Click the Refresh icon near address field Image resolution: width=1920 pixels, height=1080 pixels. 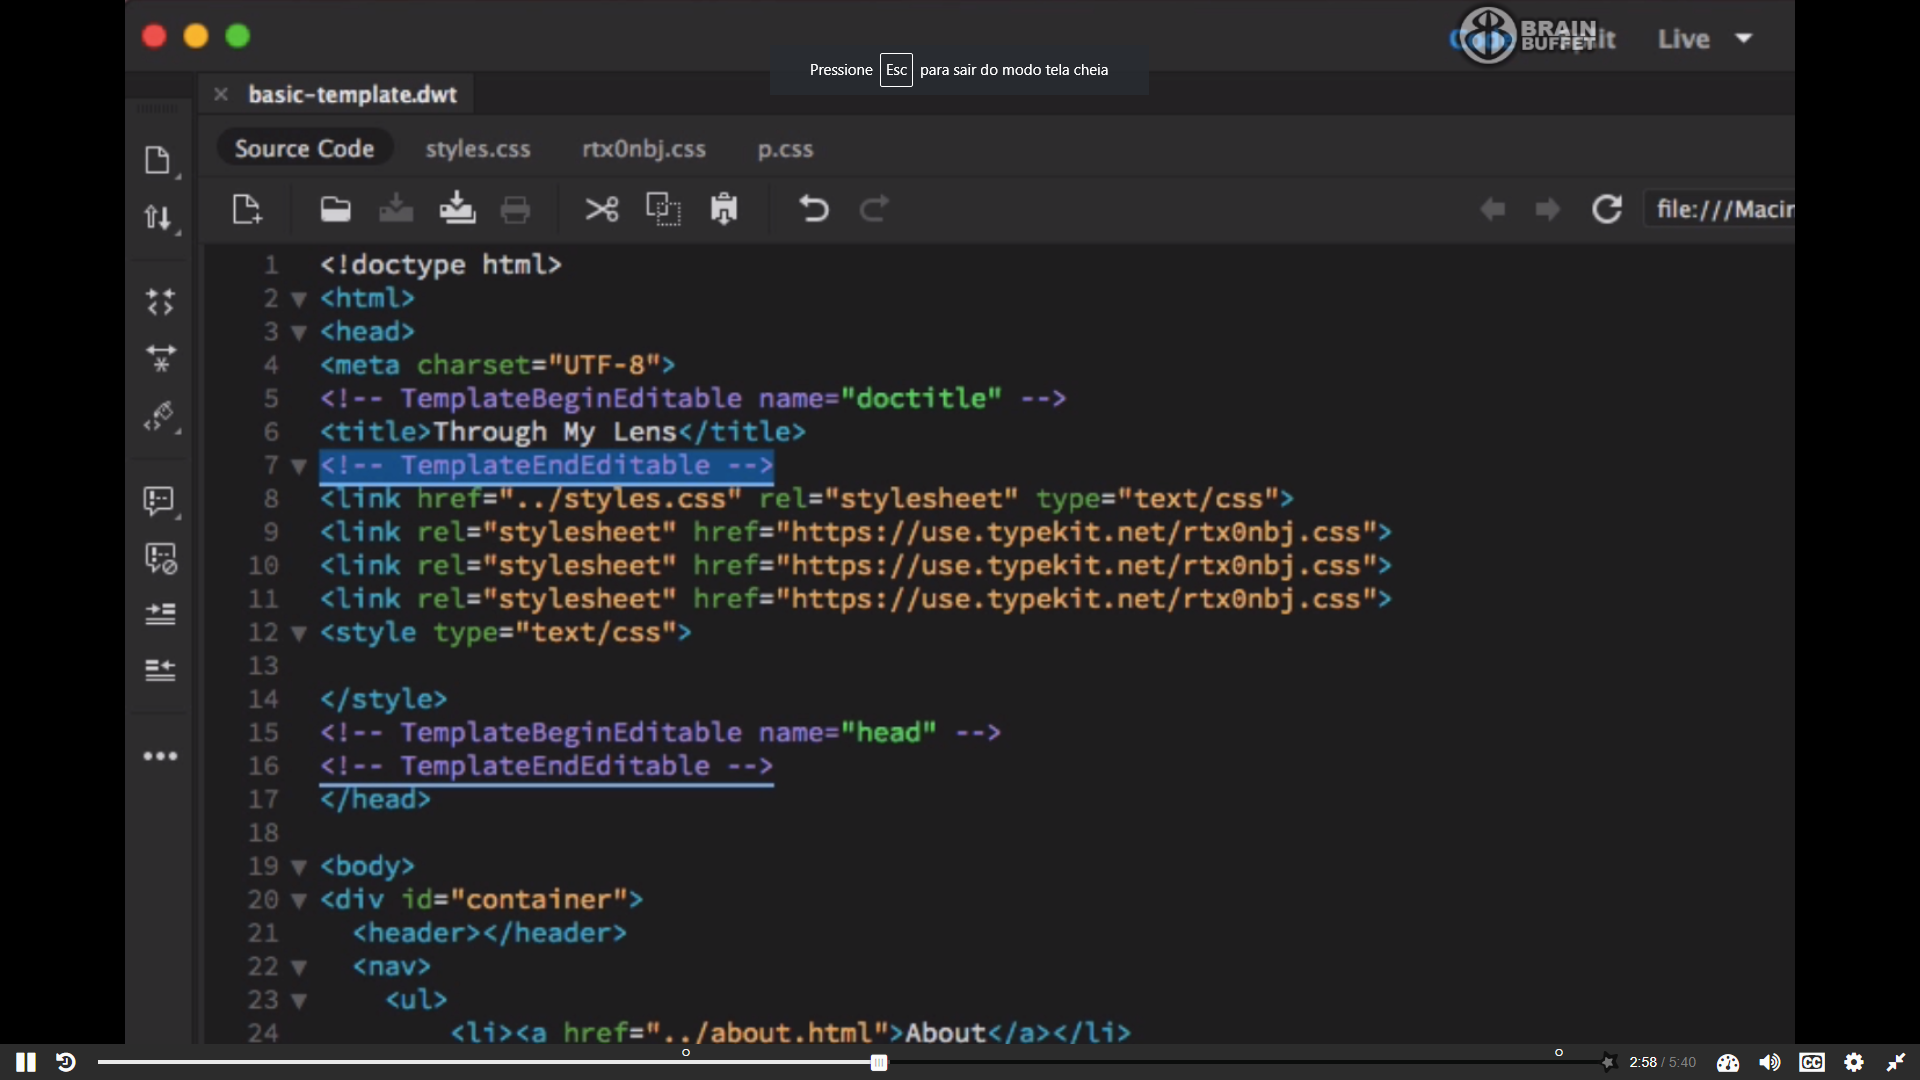(x=1606, y=209)
